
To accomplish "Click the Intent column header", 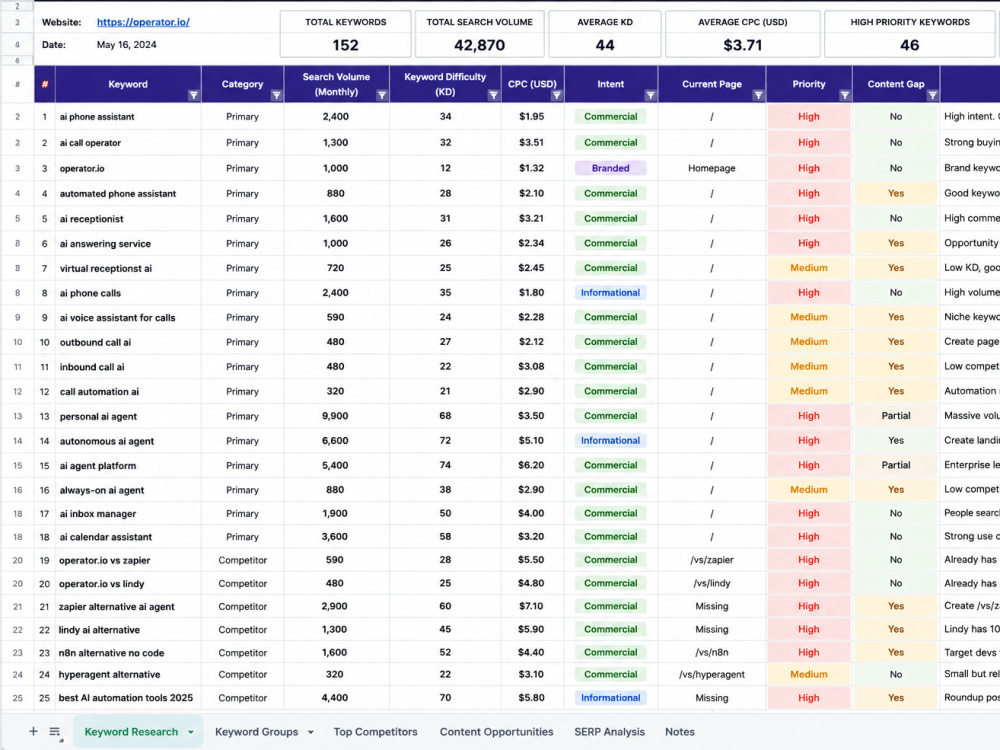I will (x=610, y=84).
